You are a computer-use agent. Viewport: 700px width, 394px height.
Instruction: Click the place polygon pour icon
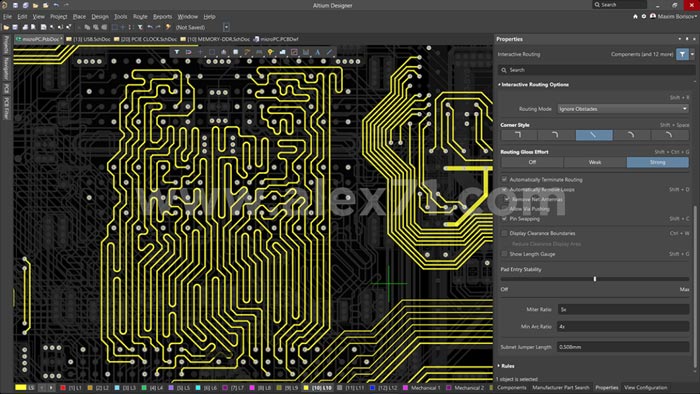282,52
